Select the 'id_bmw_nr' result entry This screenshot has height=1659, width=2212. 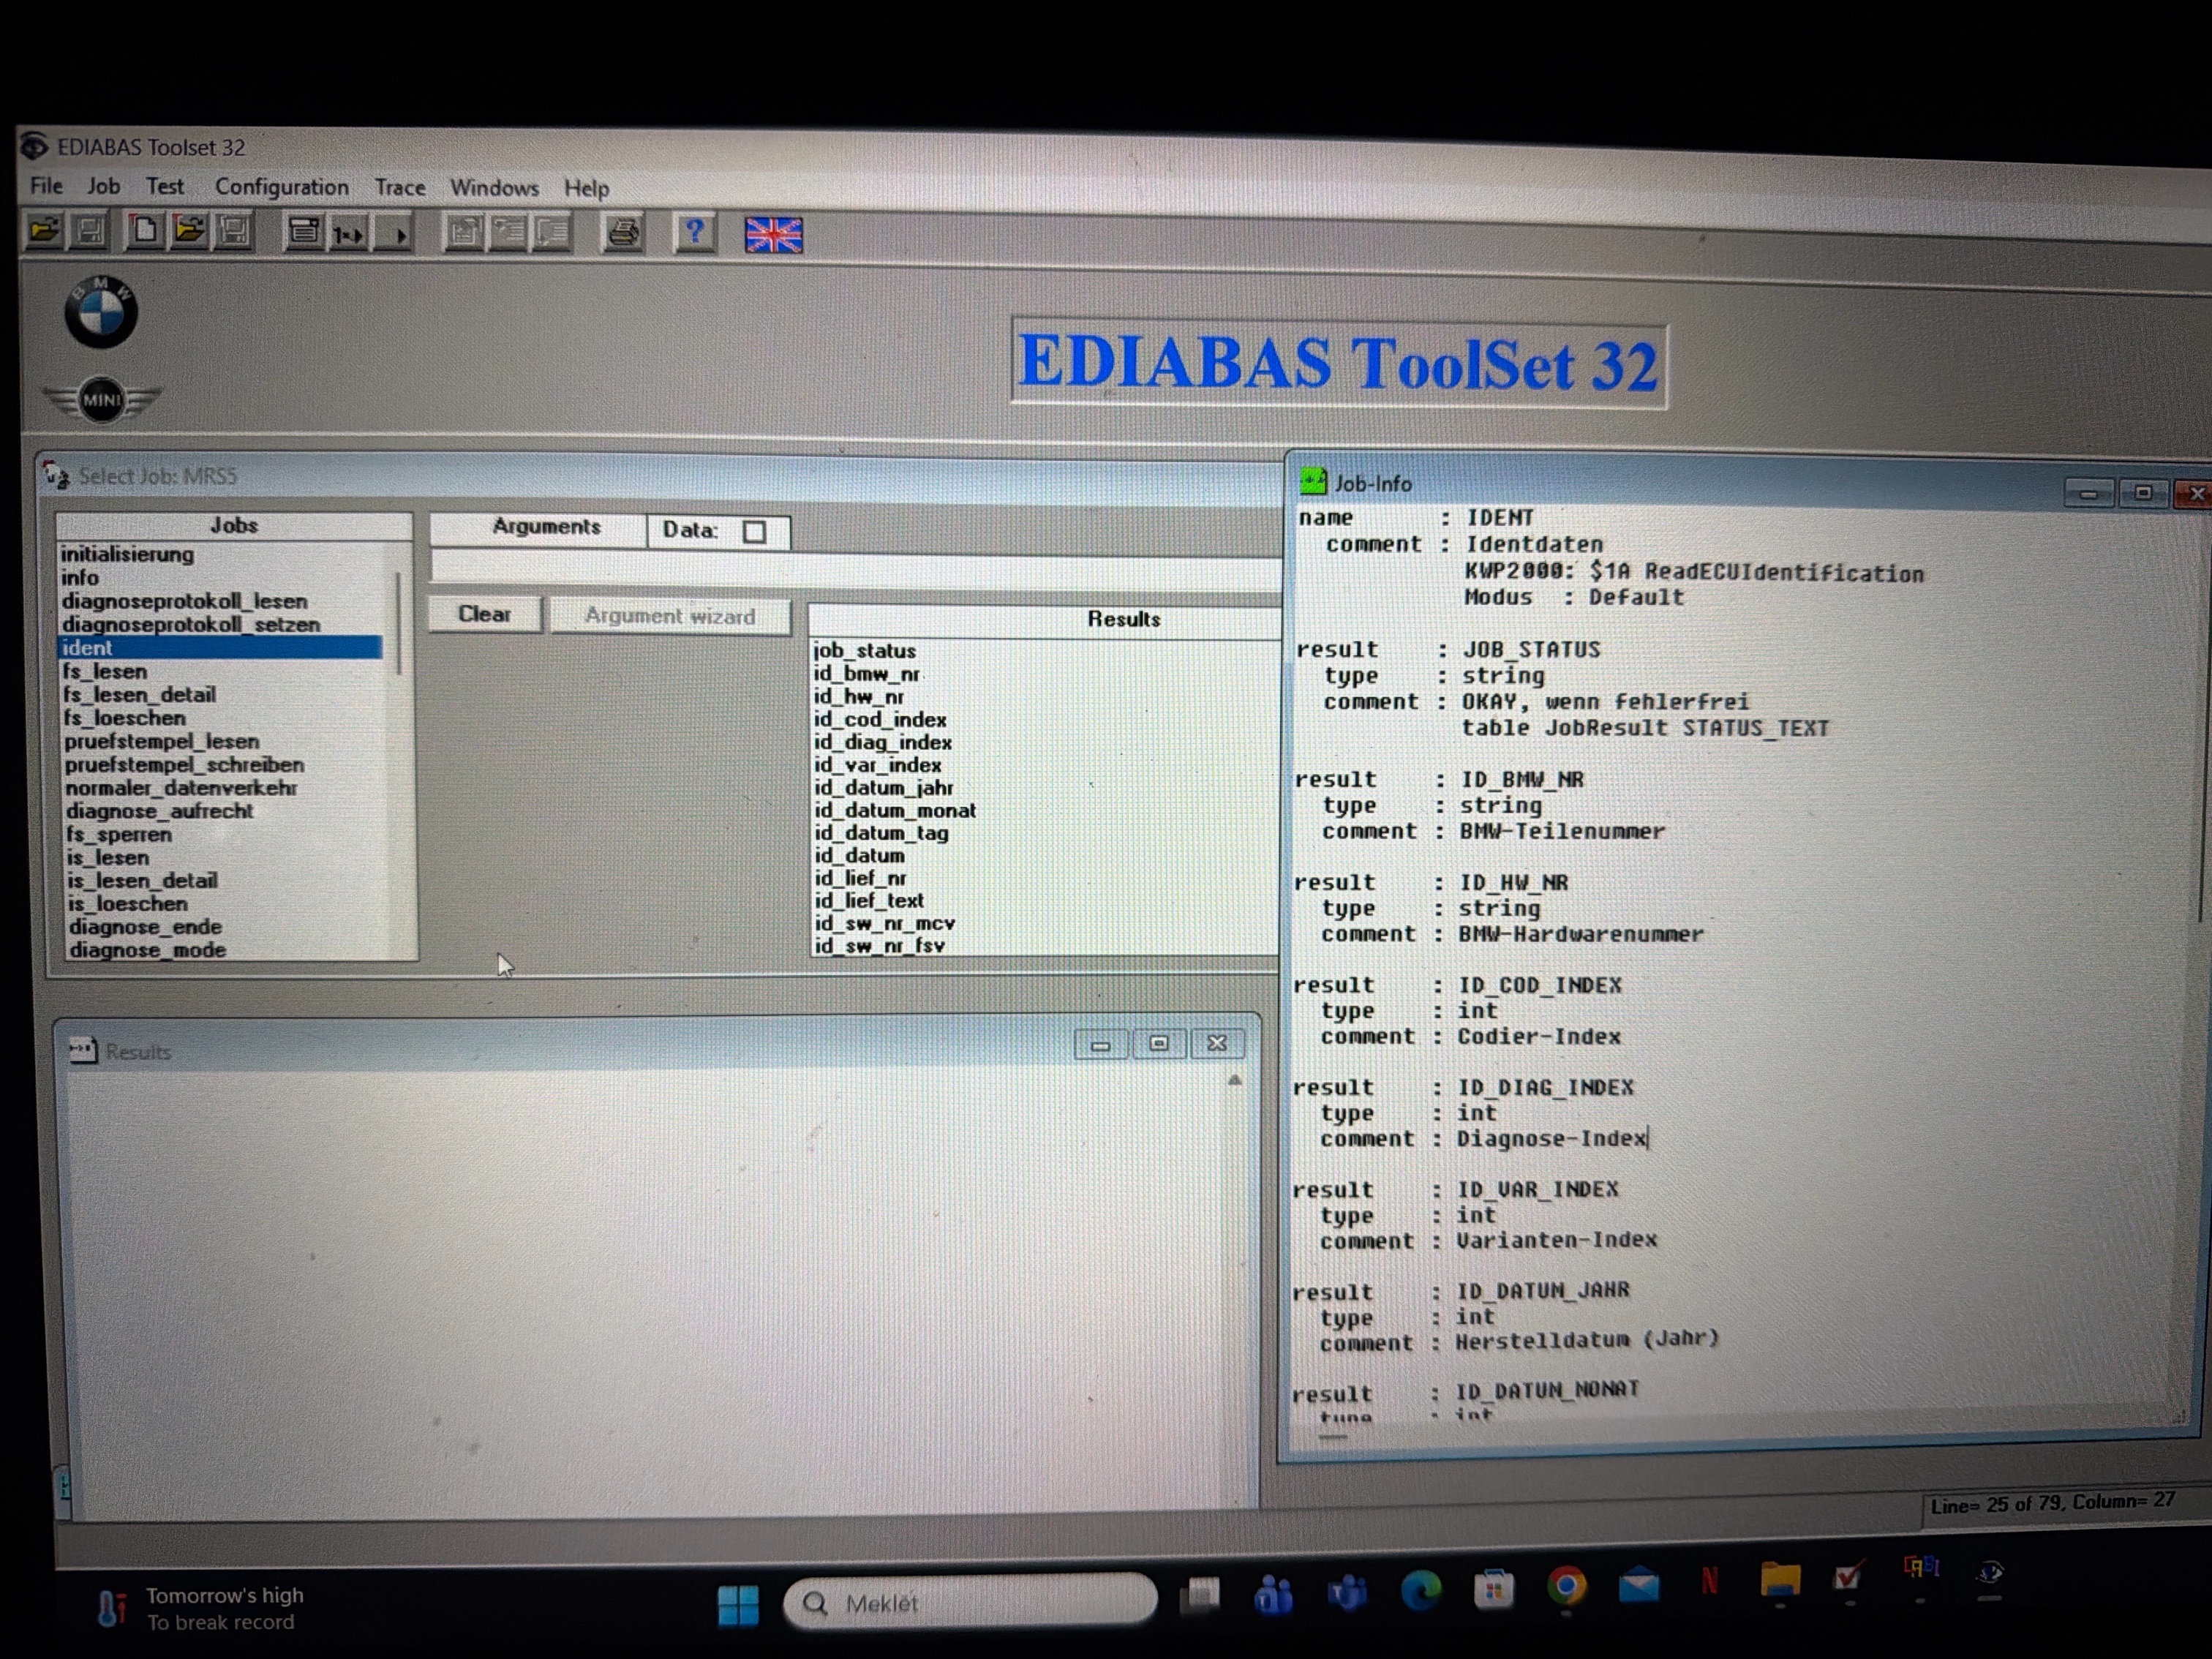[x=866, y=674]
